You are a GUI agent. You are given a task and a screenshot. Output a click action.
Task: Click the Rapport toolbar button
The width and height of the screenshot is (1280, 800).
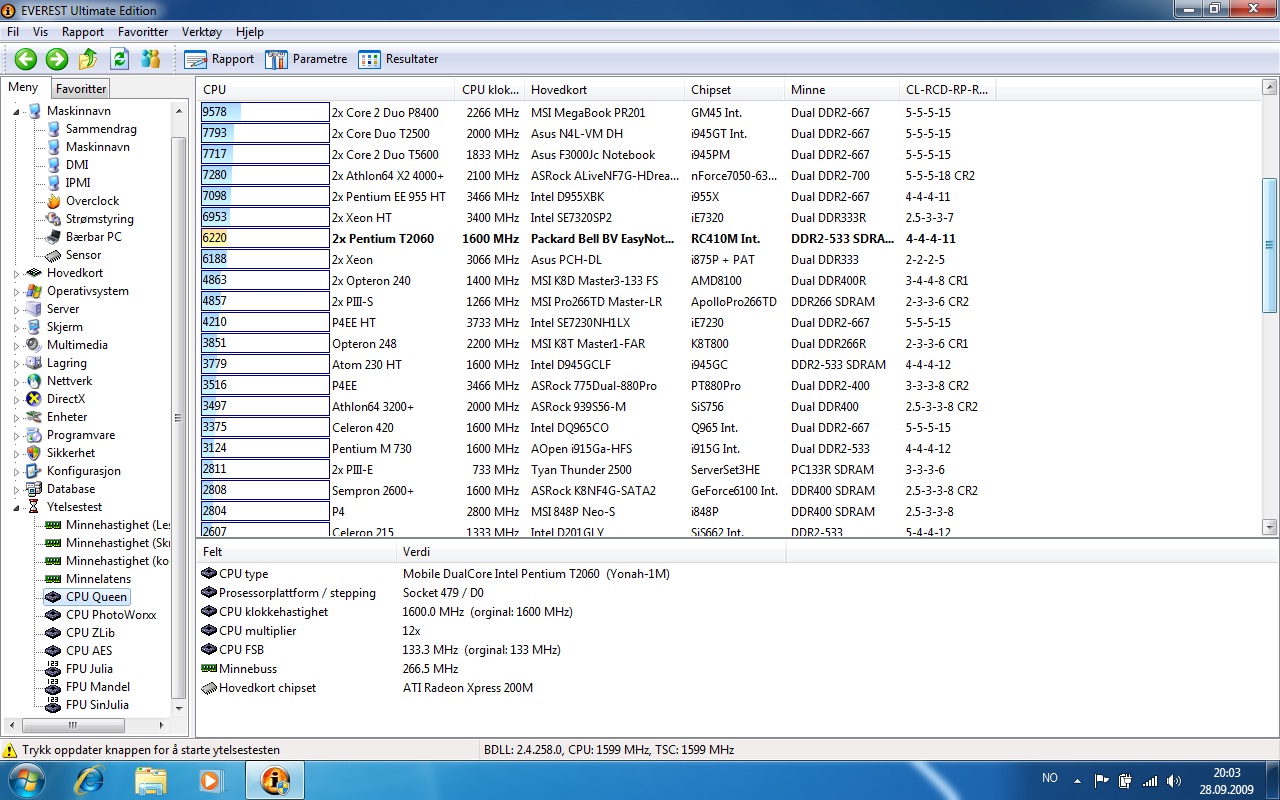(219, 59)
